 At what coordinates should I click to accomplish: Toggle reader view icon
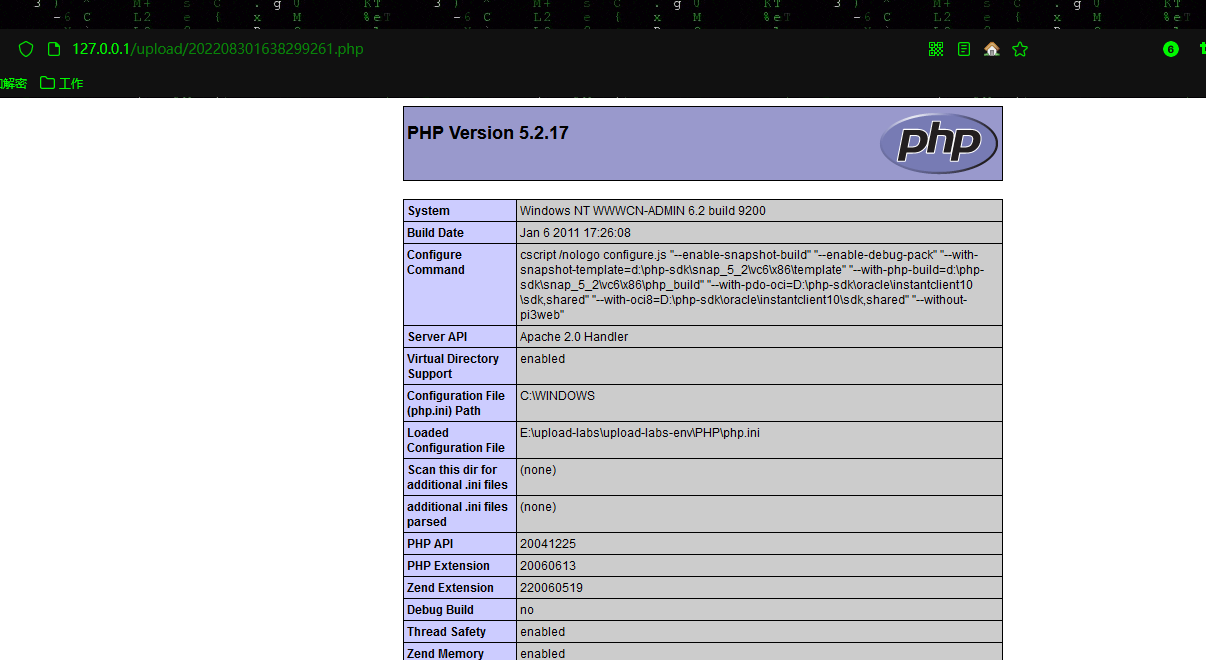pyautogui.click(x=964, y=49)
